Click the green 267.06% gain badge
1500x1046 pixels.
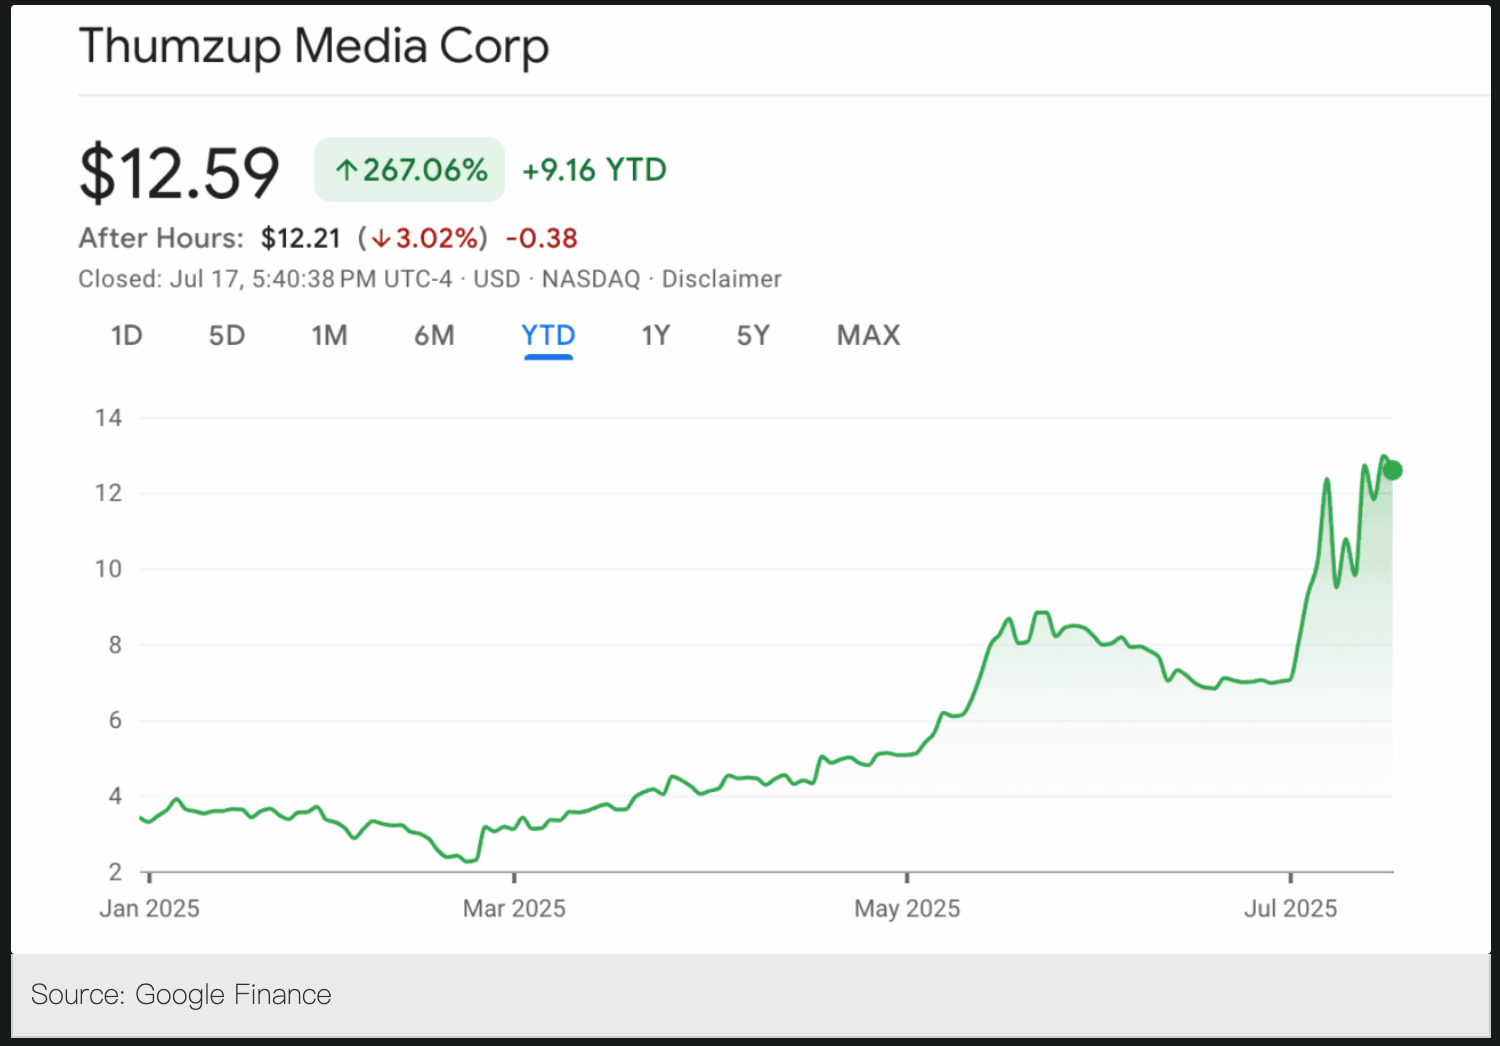click(x=410, y=170)
